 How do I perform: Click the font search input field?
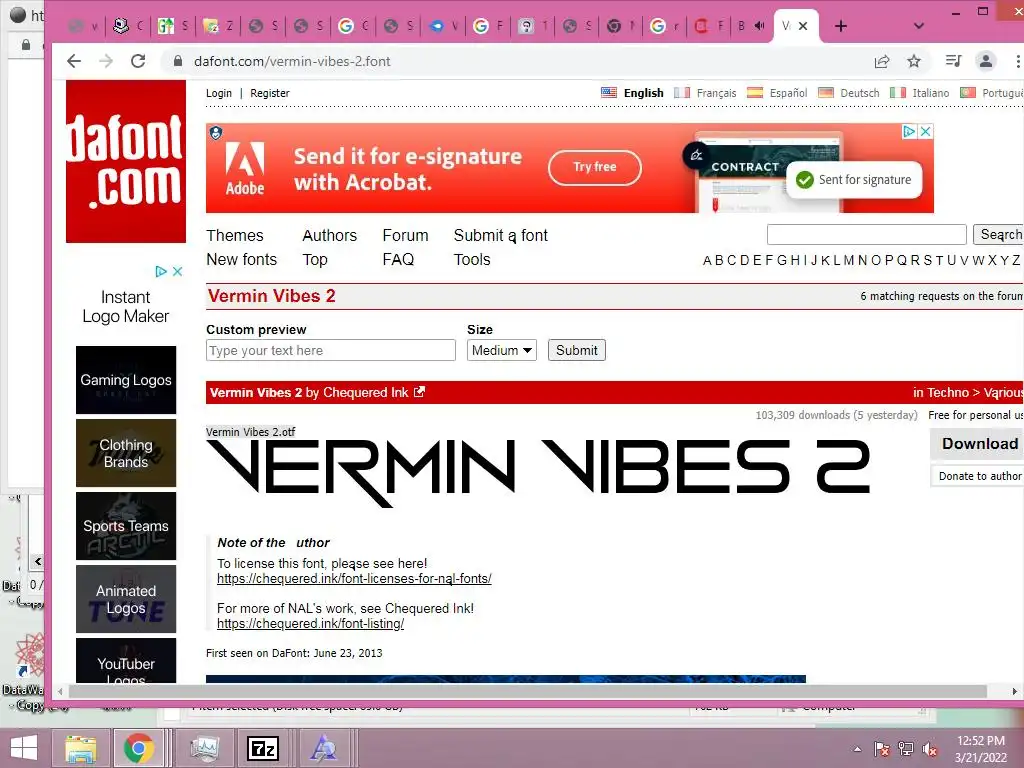(867, 234)
